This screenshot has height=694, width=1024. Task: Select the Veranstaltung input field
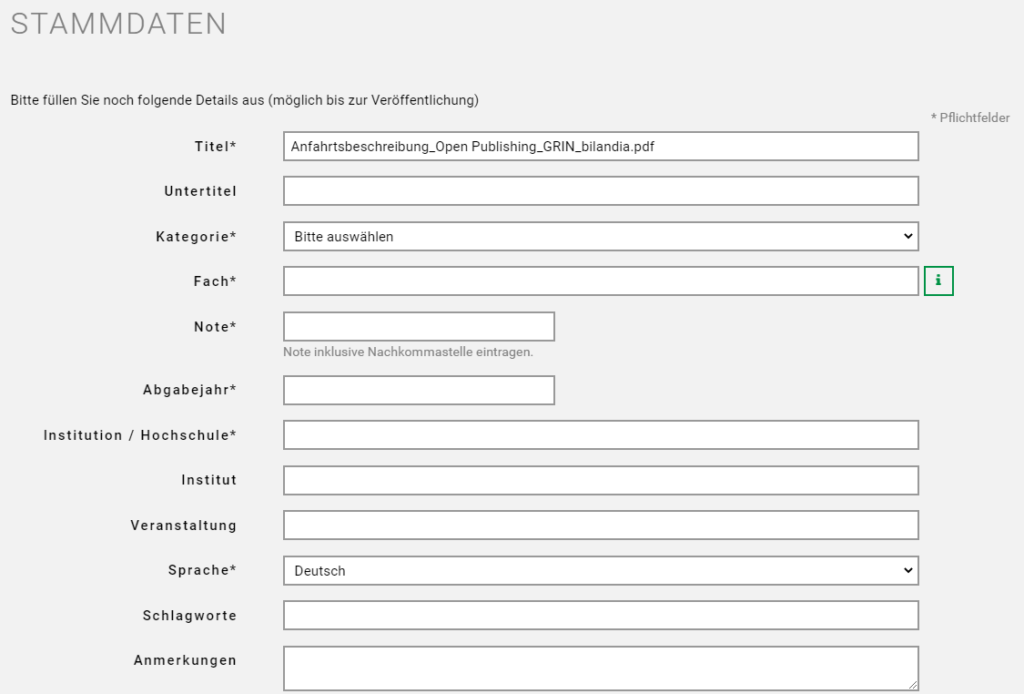pos(600,525)
